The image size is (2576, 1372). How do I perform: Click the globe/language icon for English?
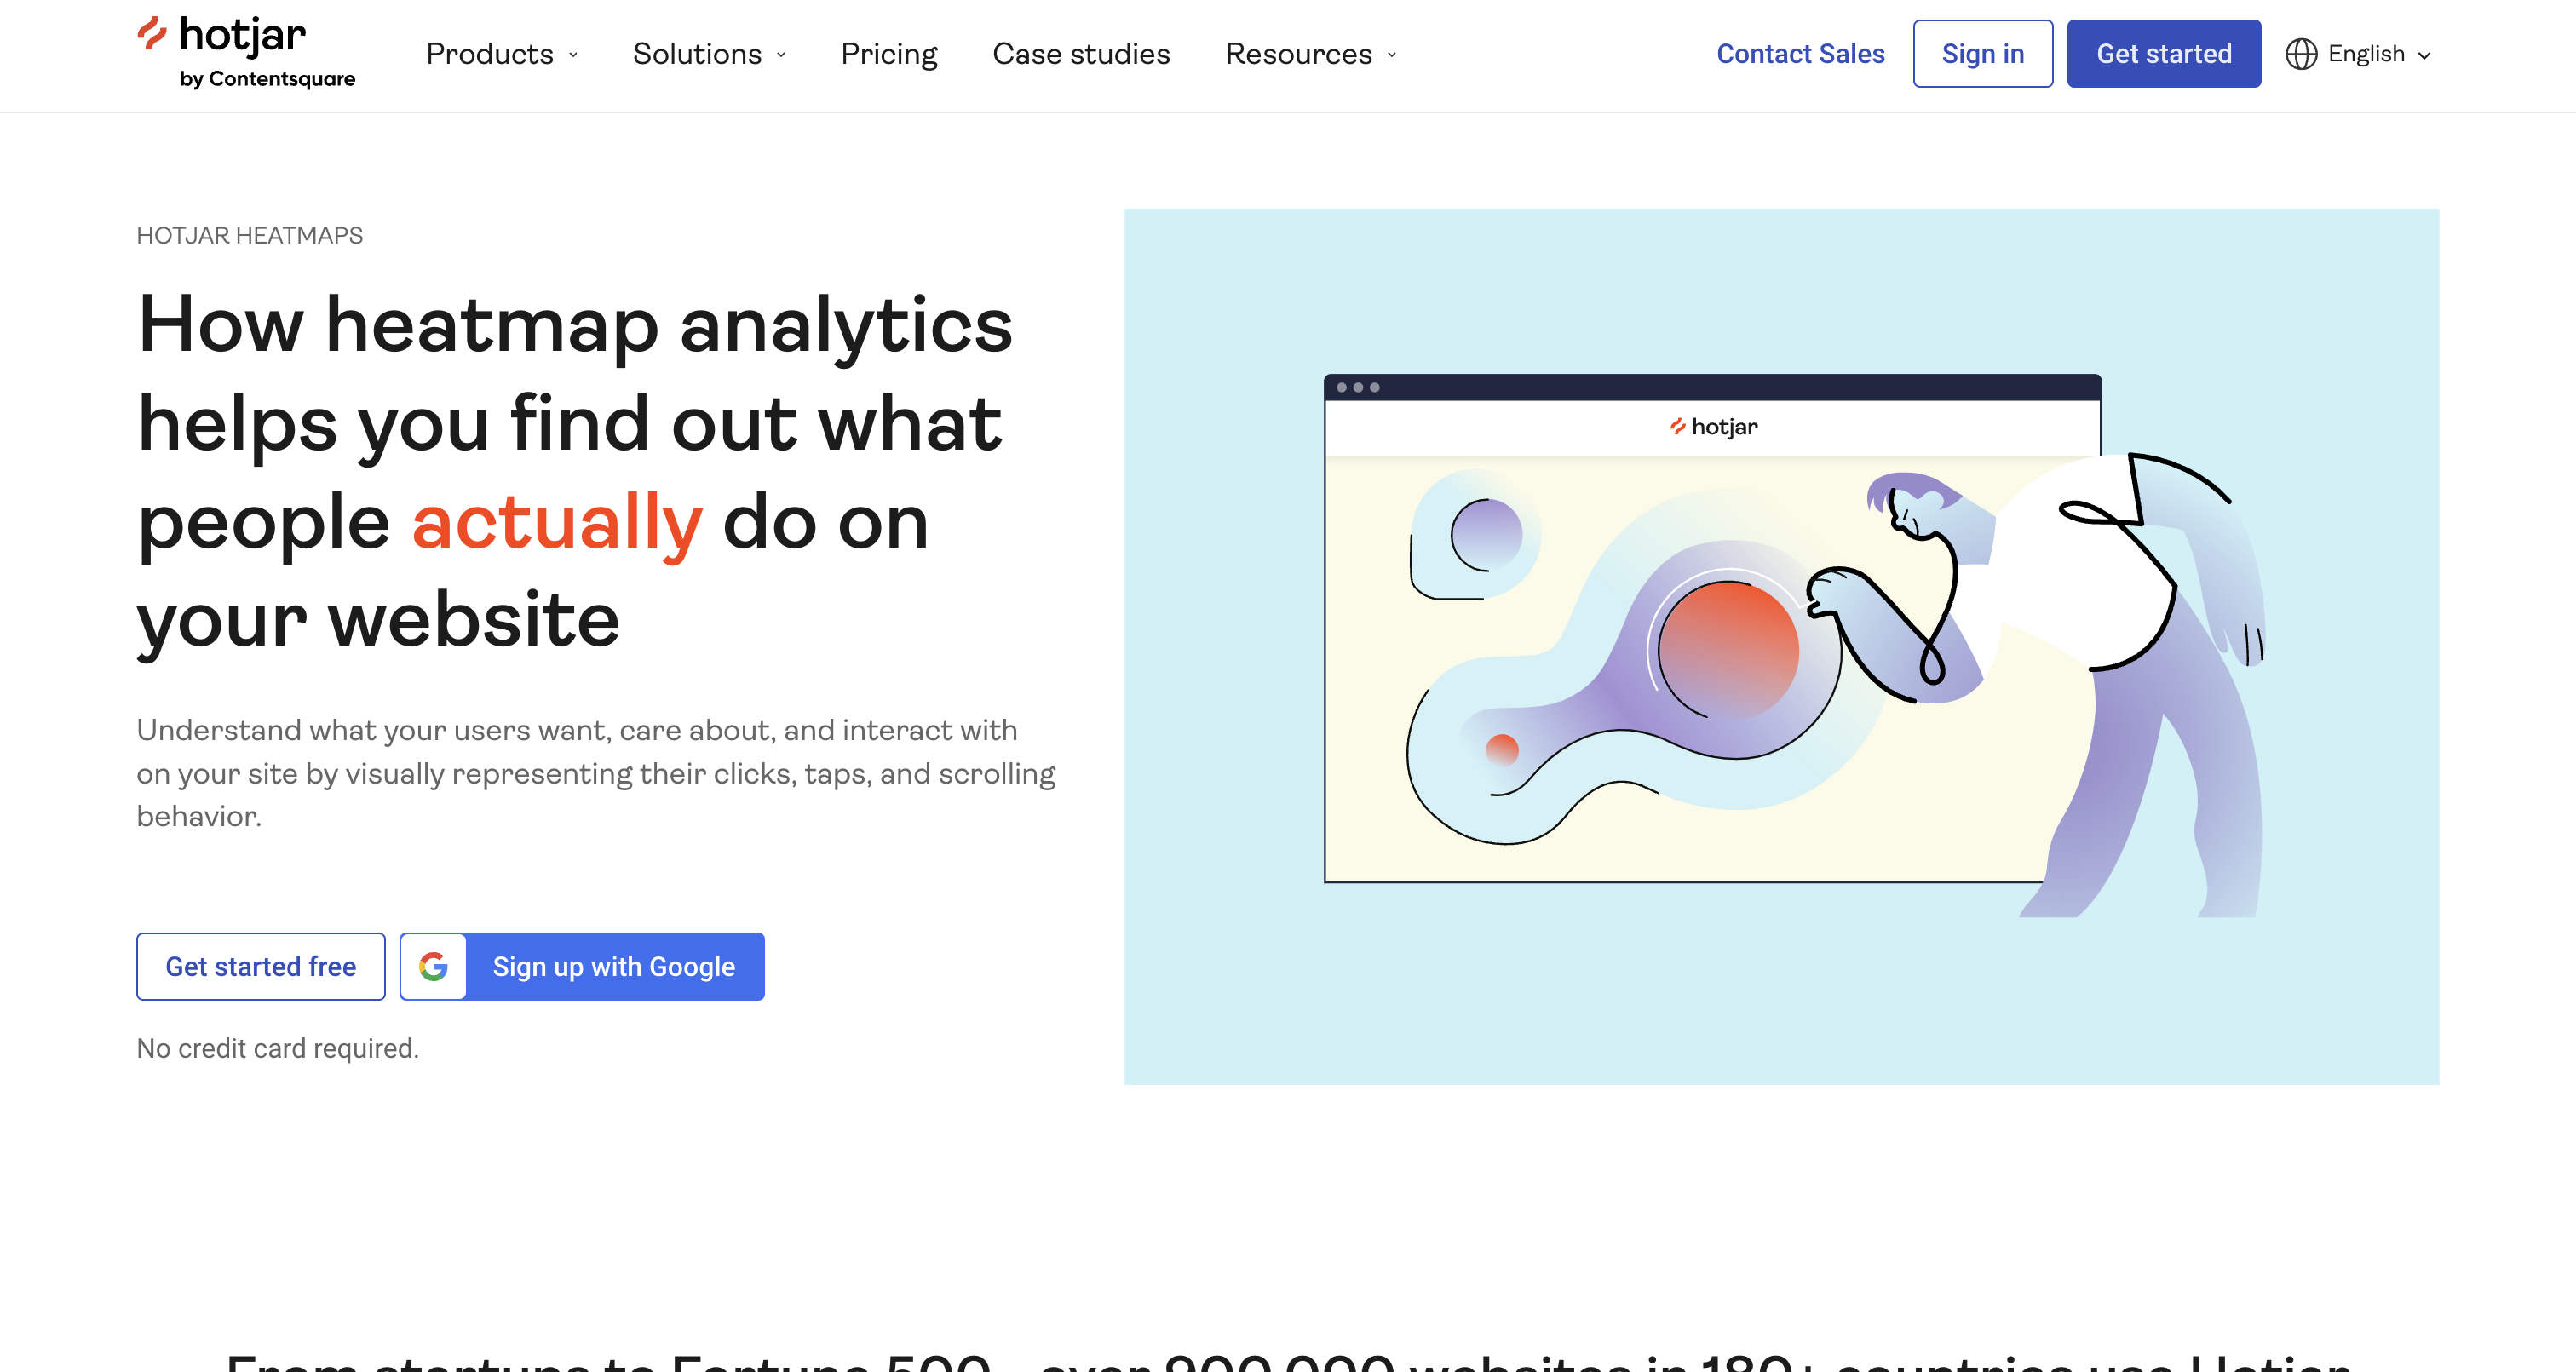click(2302, 55)
